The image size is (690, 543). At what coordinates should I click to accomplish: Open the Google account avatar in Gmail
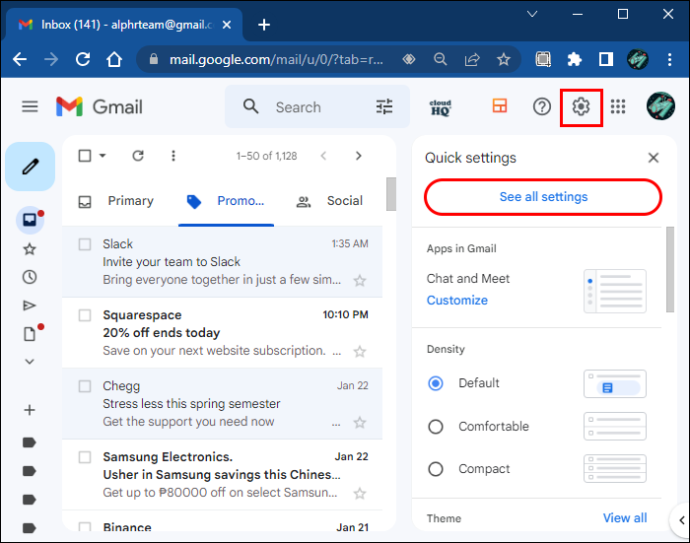tap(661, 106)
